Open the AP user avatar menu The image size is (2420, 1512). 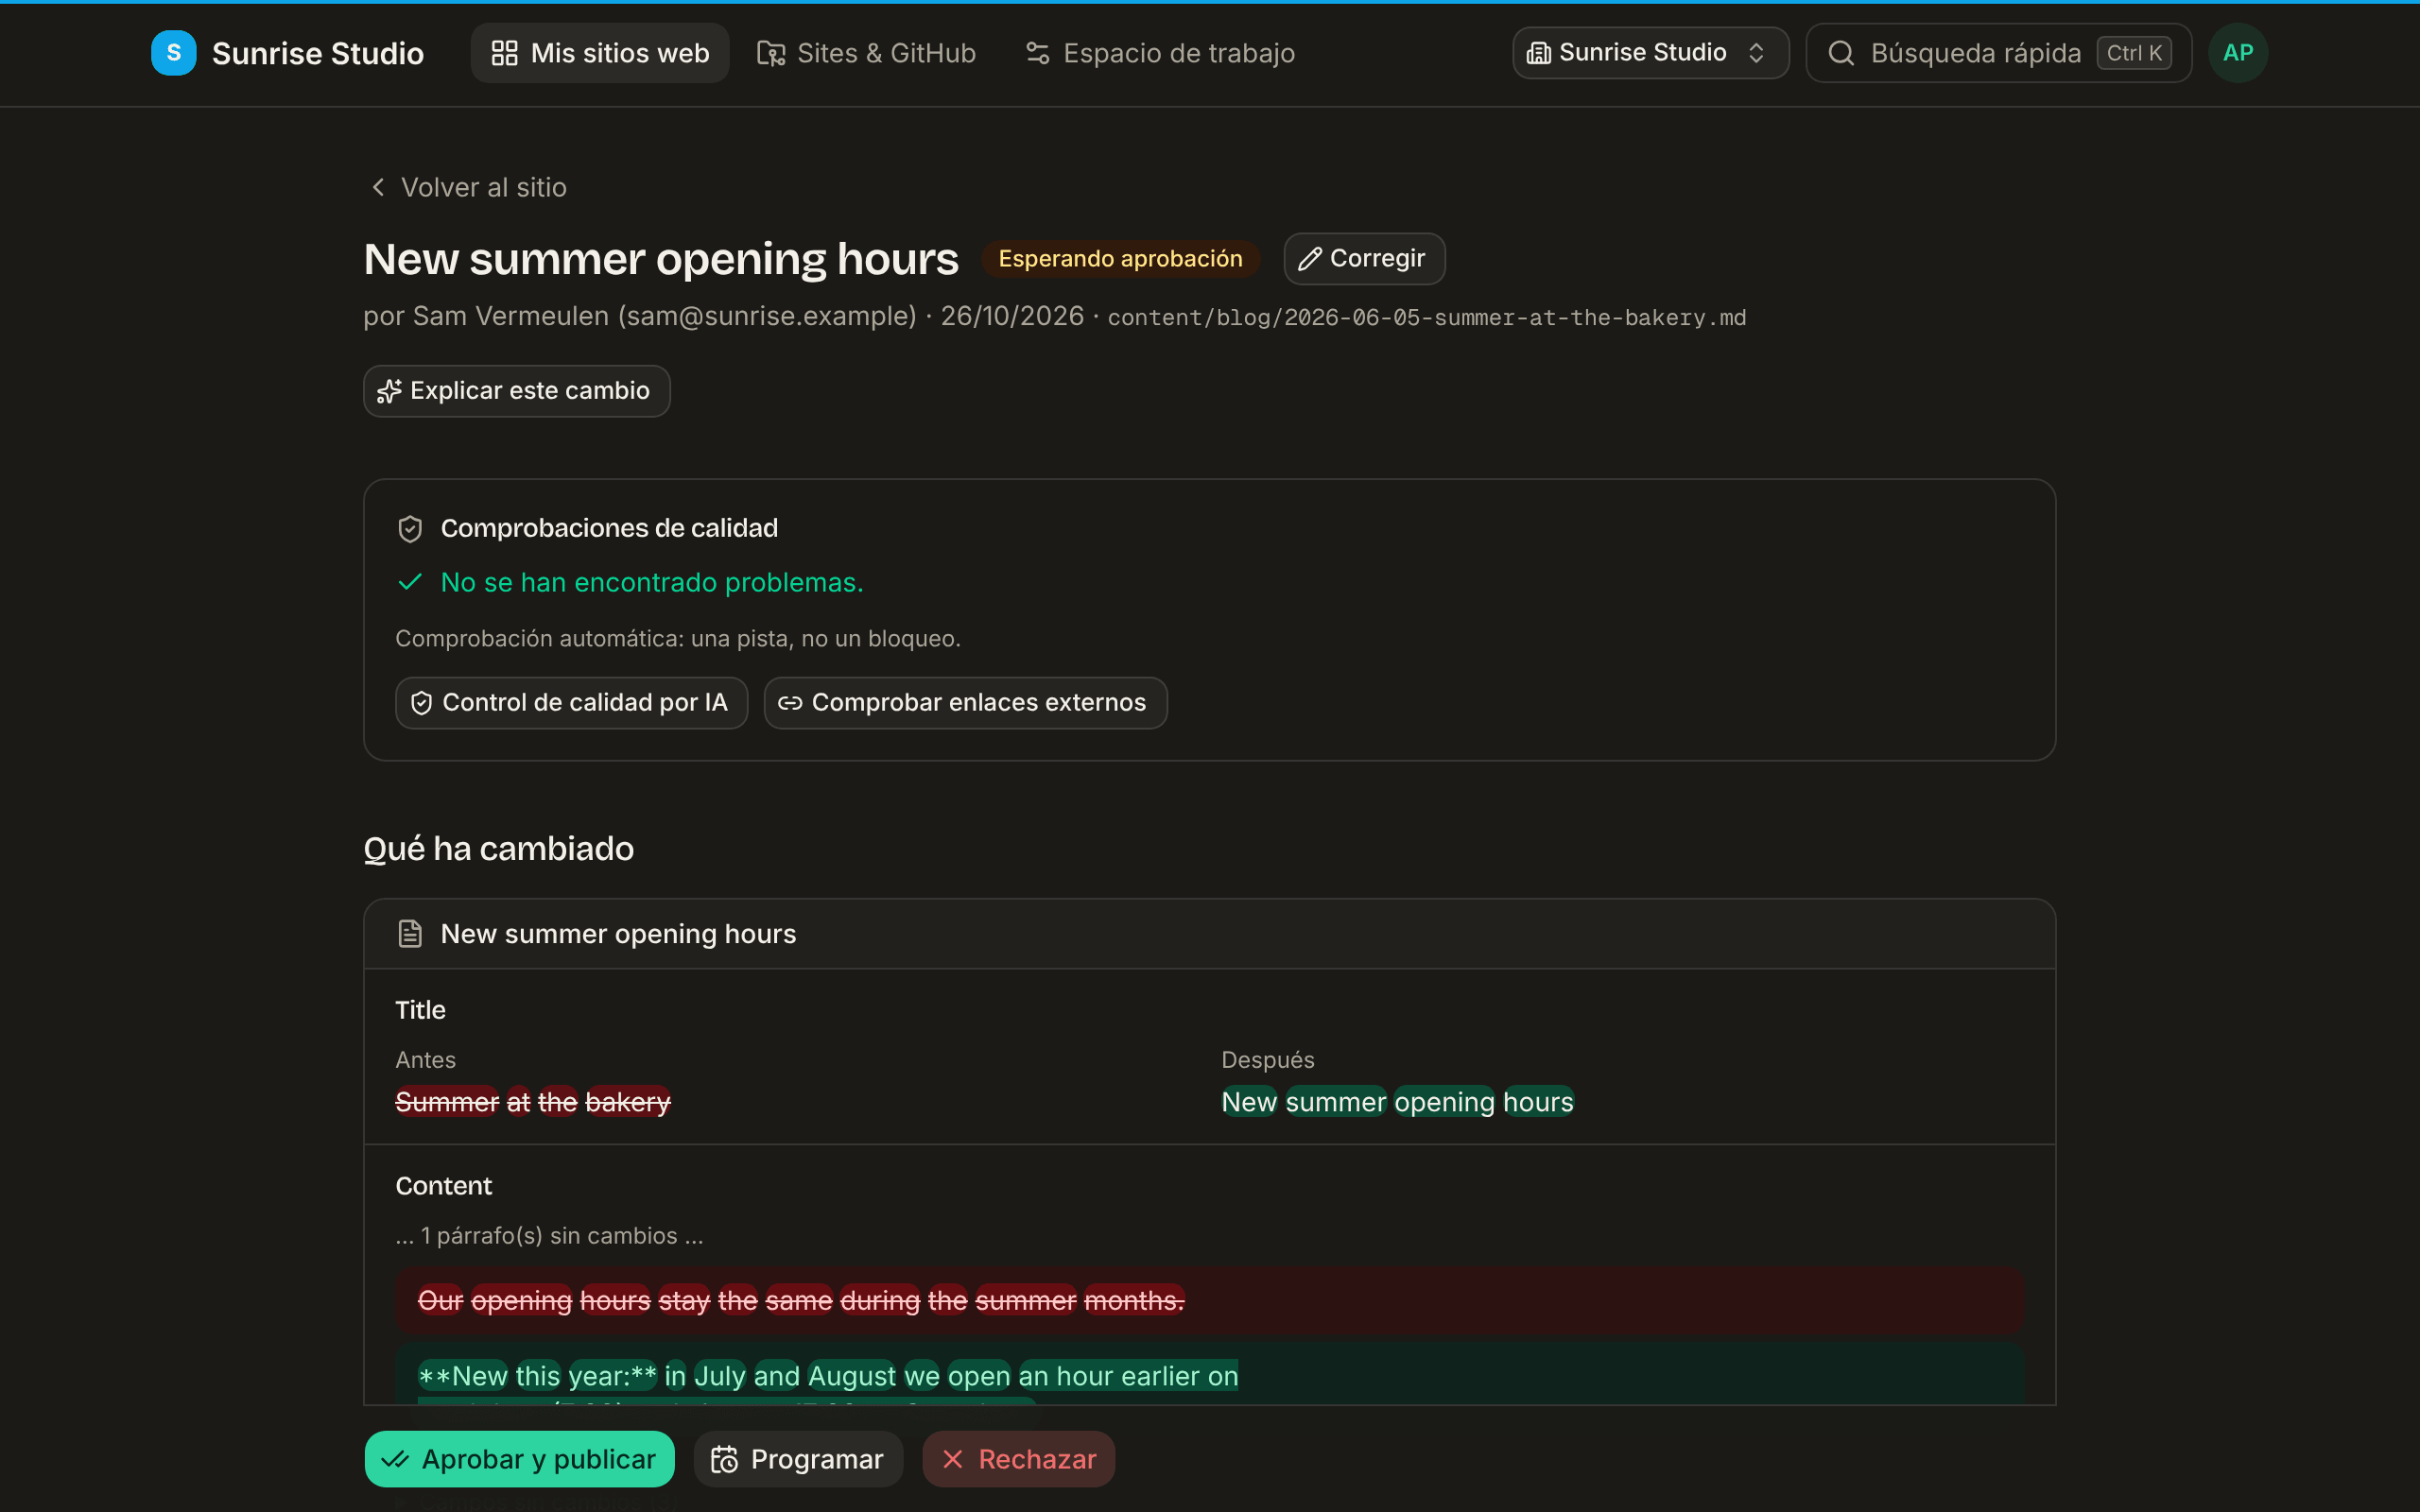point(2238,53)
